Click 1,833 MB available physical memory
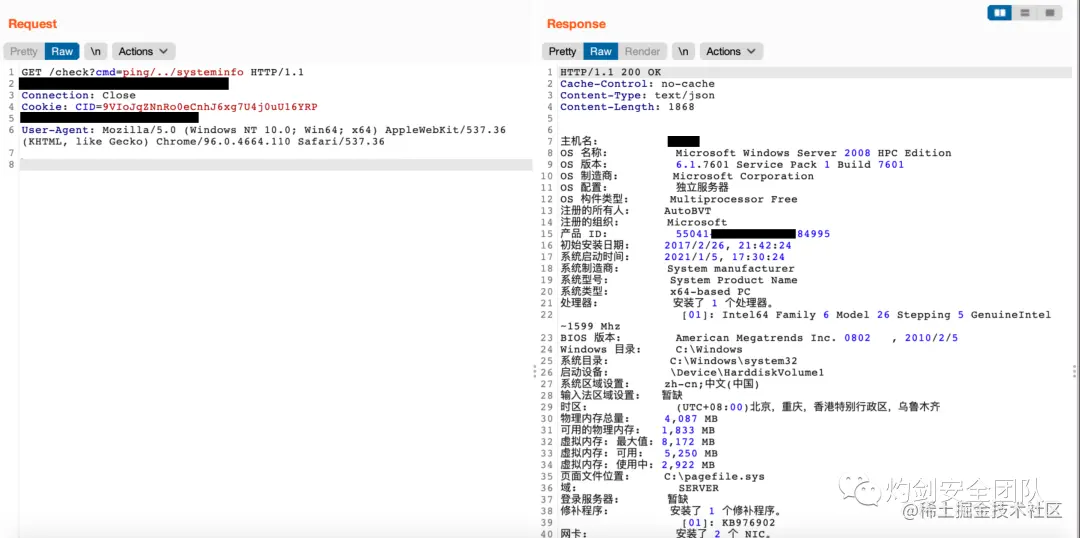Screen dimensions: 1080x538 [x=688, y=431]
